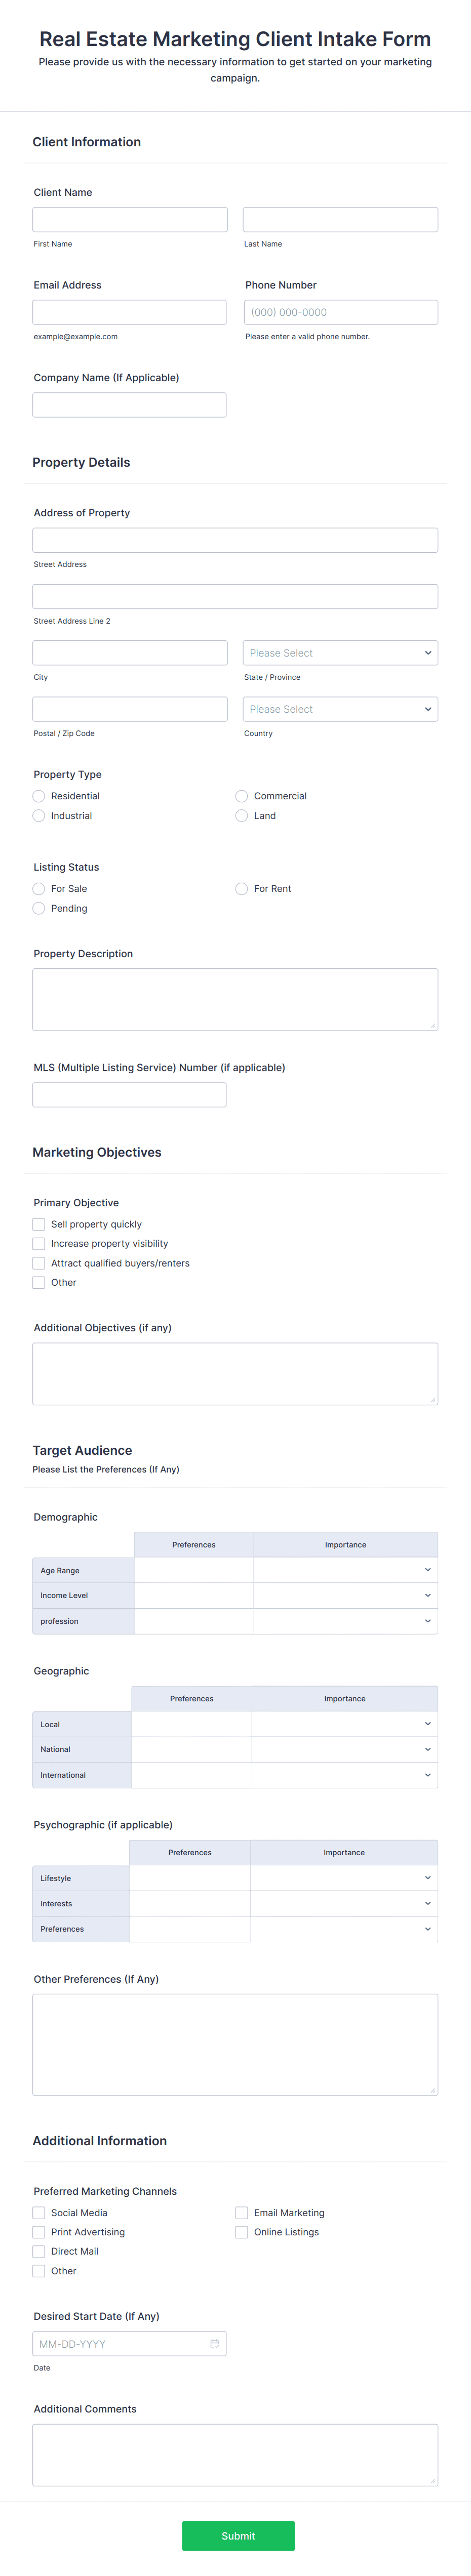Click the Additional Comments text area
Viewport: 471px width, 2576px height.
click(234, 2455)
